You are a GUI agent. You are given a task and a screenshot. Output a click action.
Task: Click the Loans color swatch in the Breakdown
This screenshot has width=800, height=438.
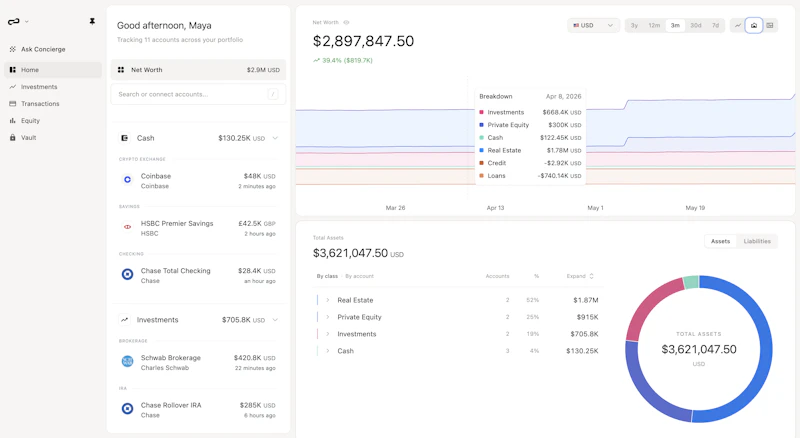coord(481,176)
